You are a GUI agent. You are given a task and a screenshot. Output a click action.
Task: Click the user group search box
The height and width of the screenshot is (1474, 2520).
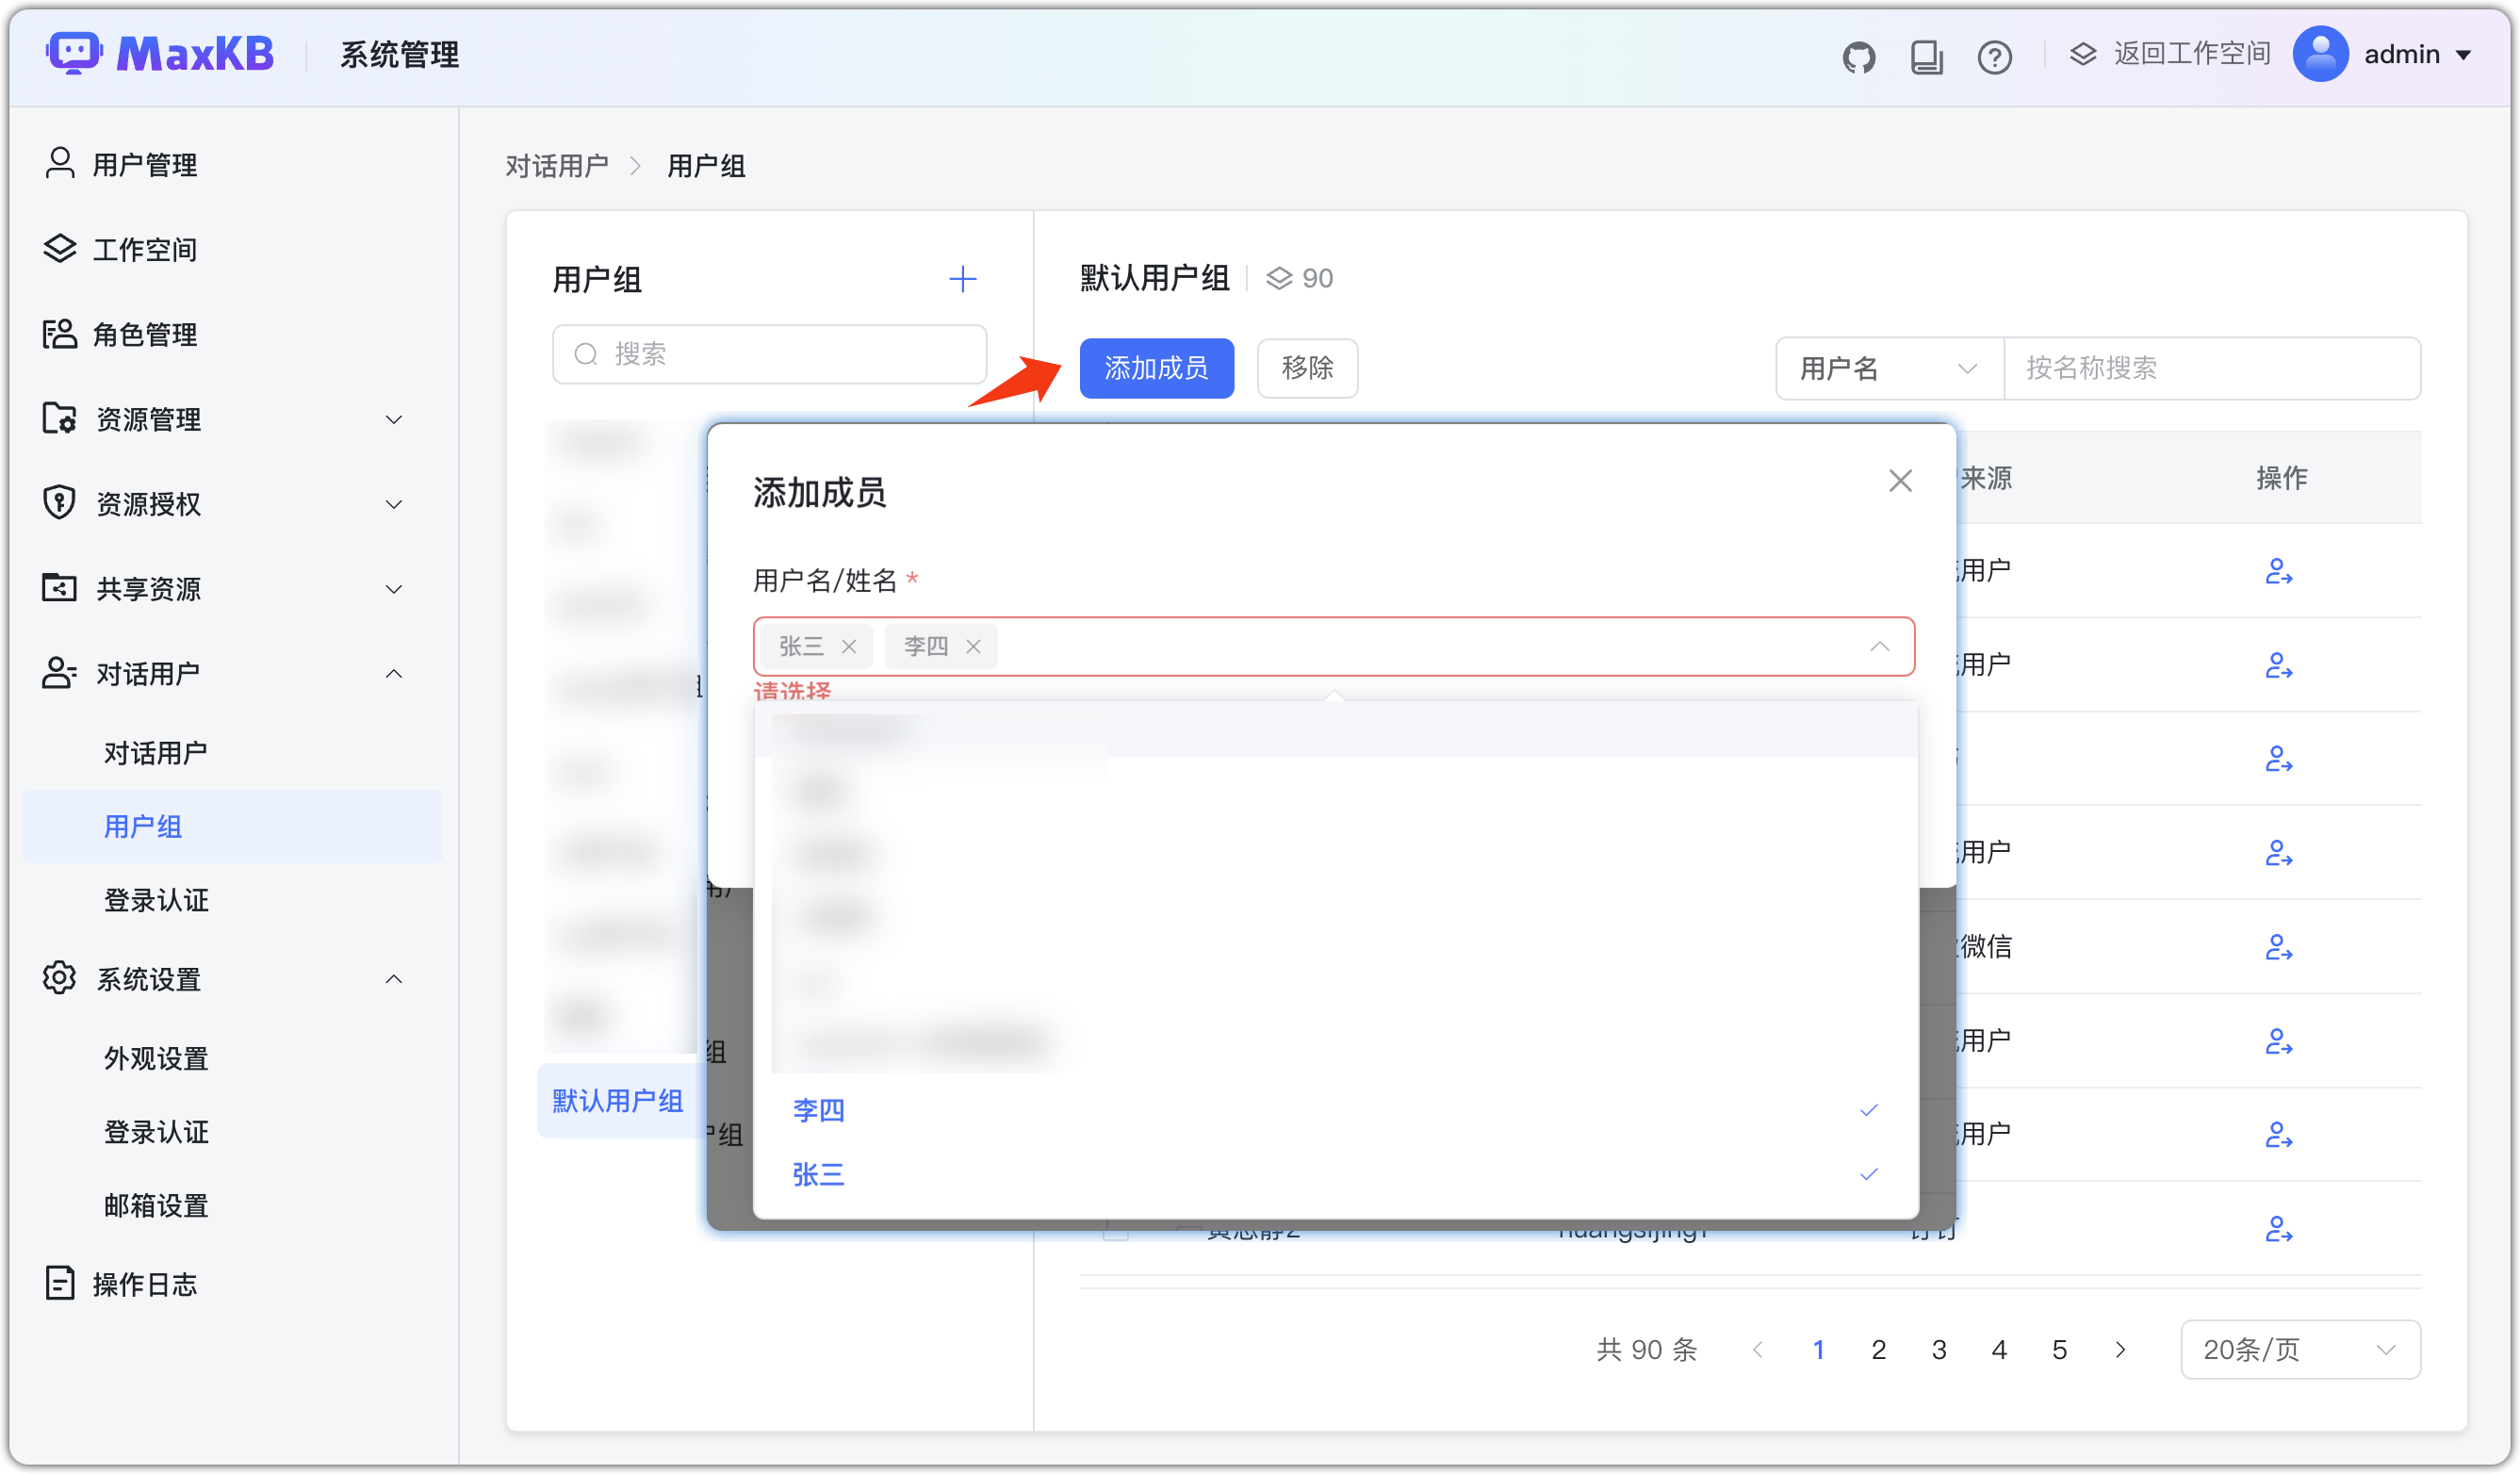click(769, 354)
